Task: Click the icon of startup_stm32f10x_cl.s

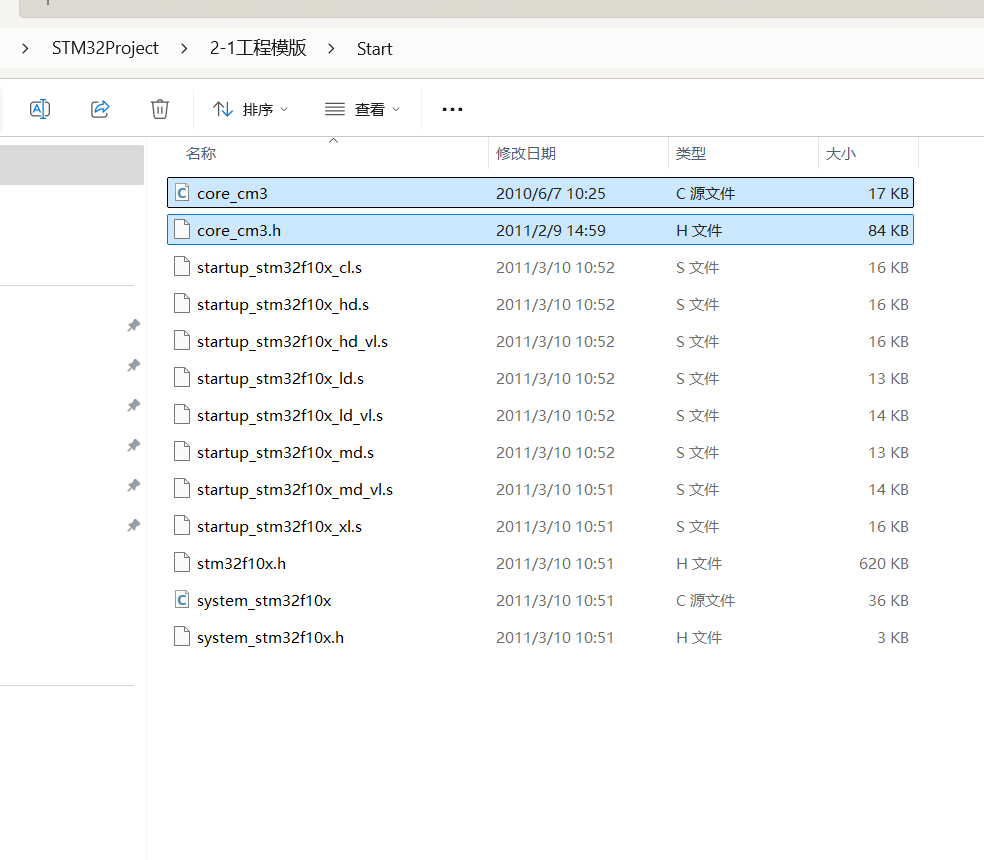Action: click(x=182, y=267)
